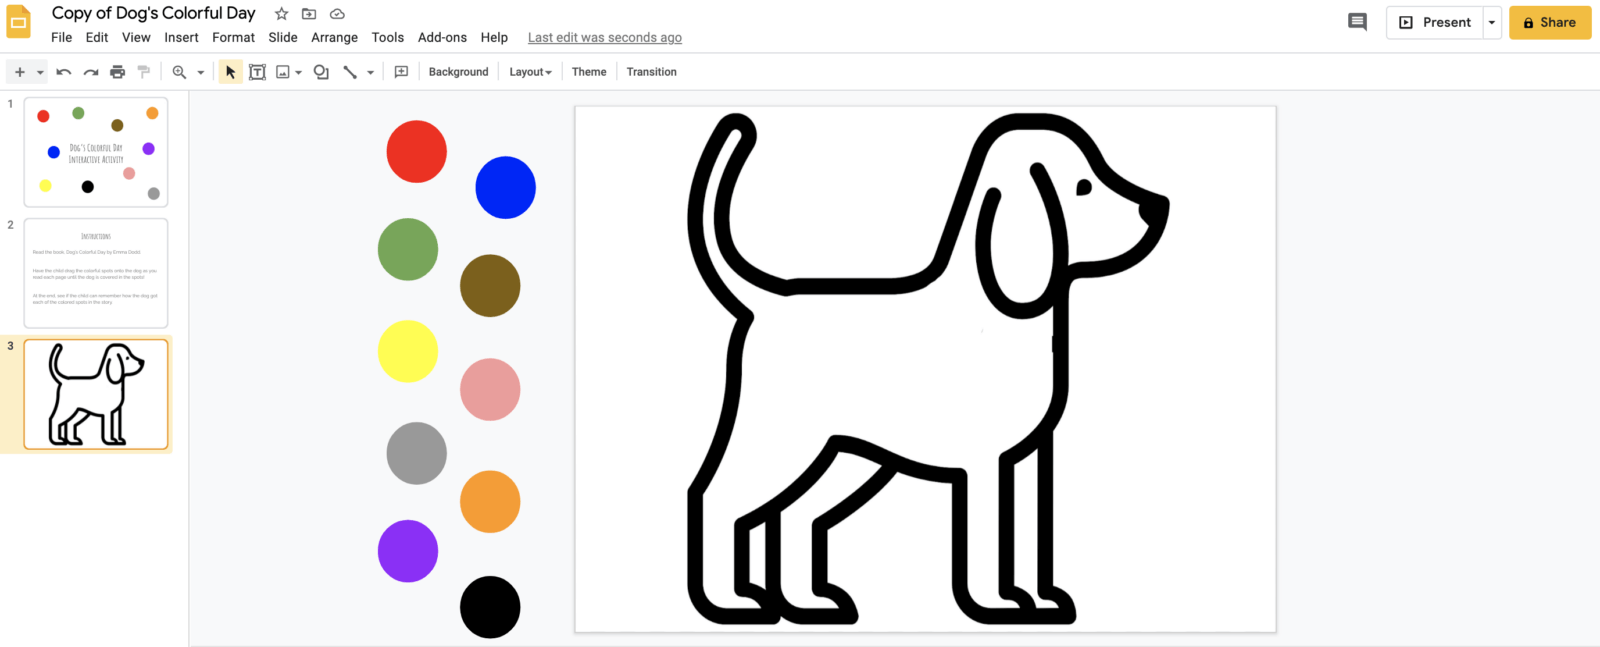Viewport: 1600px width, 647px height.
Task: Open the Insert menu
Action: [x=181, y=38]
